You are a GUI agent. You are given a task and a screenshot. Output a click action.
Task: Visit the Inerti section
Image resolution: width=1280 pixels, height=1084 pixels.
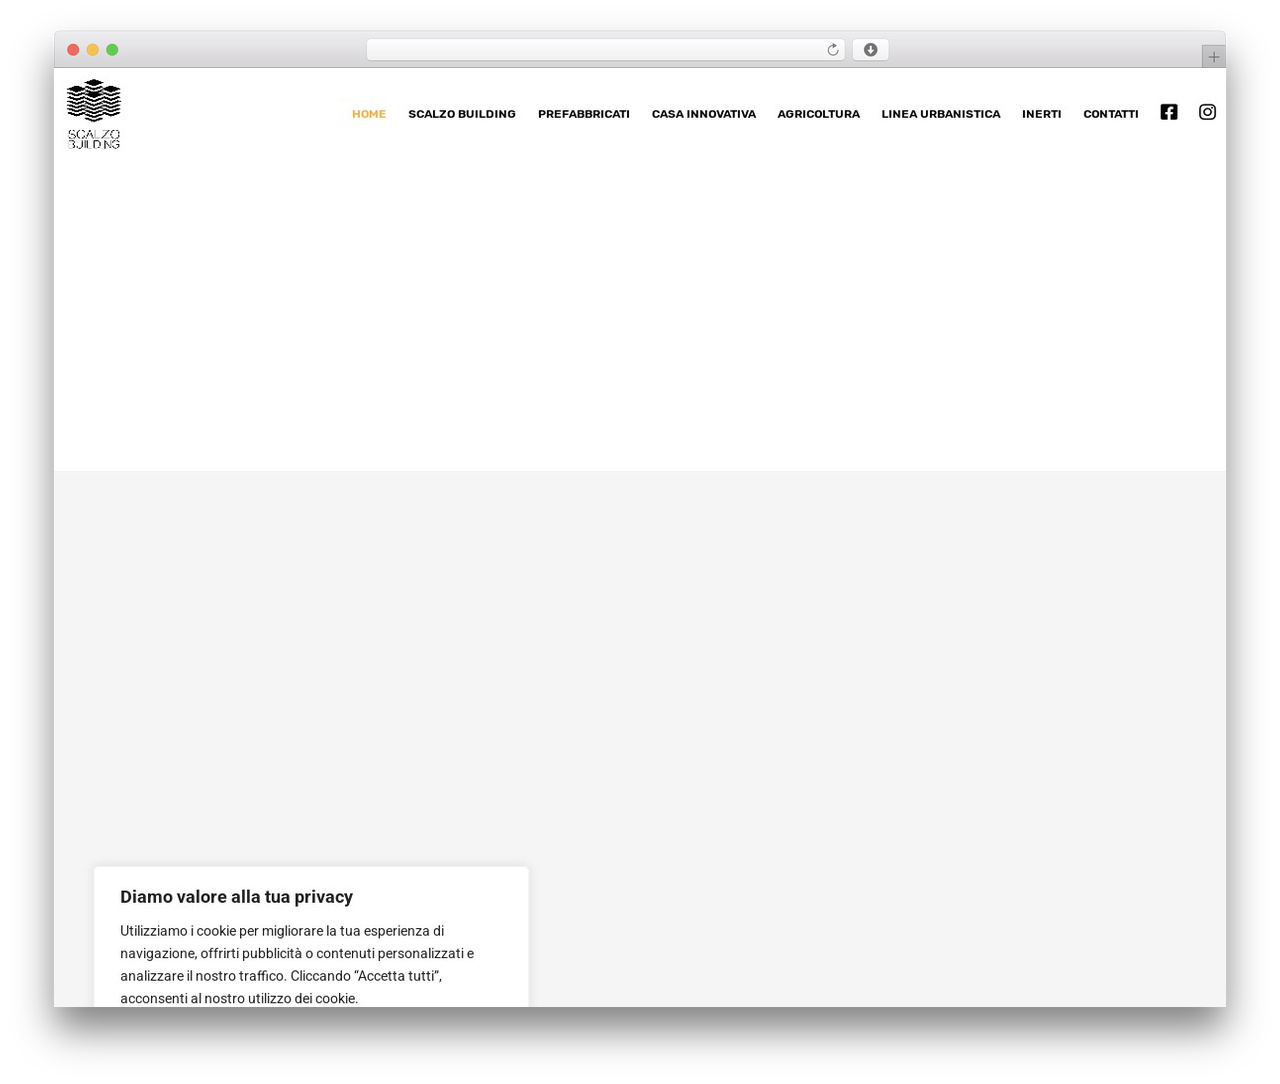(x=1042, y=114)
